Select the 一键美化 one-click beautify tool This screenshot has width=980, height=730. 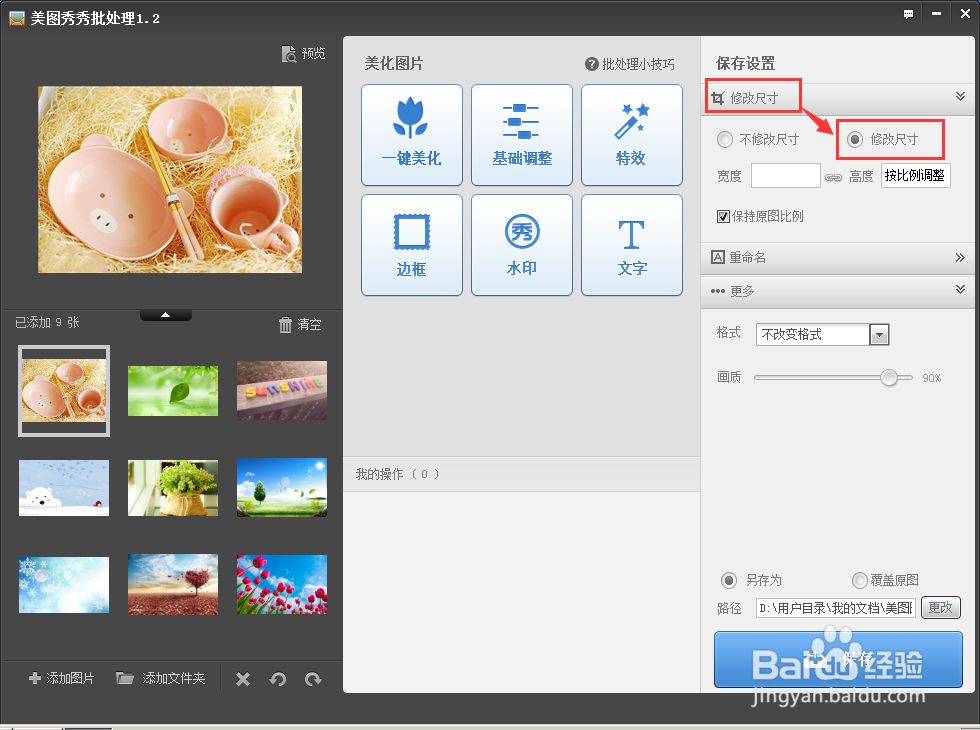tap(411, 135)
